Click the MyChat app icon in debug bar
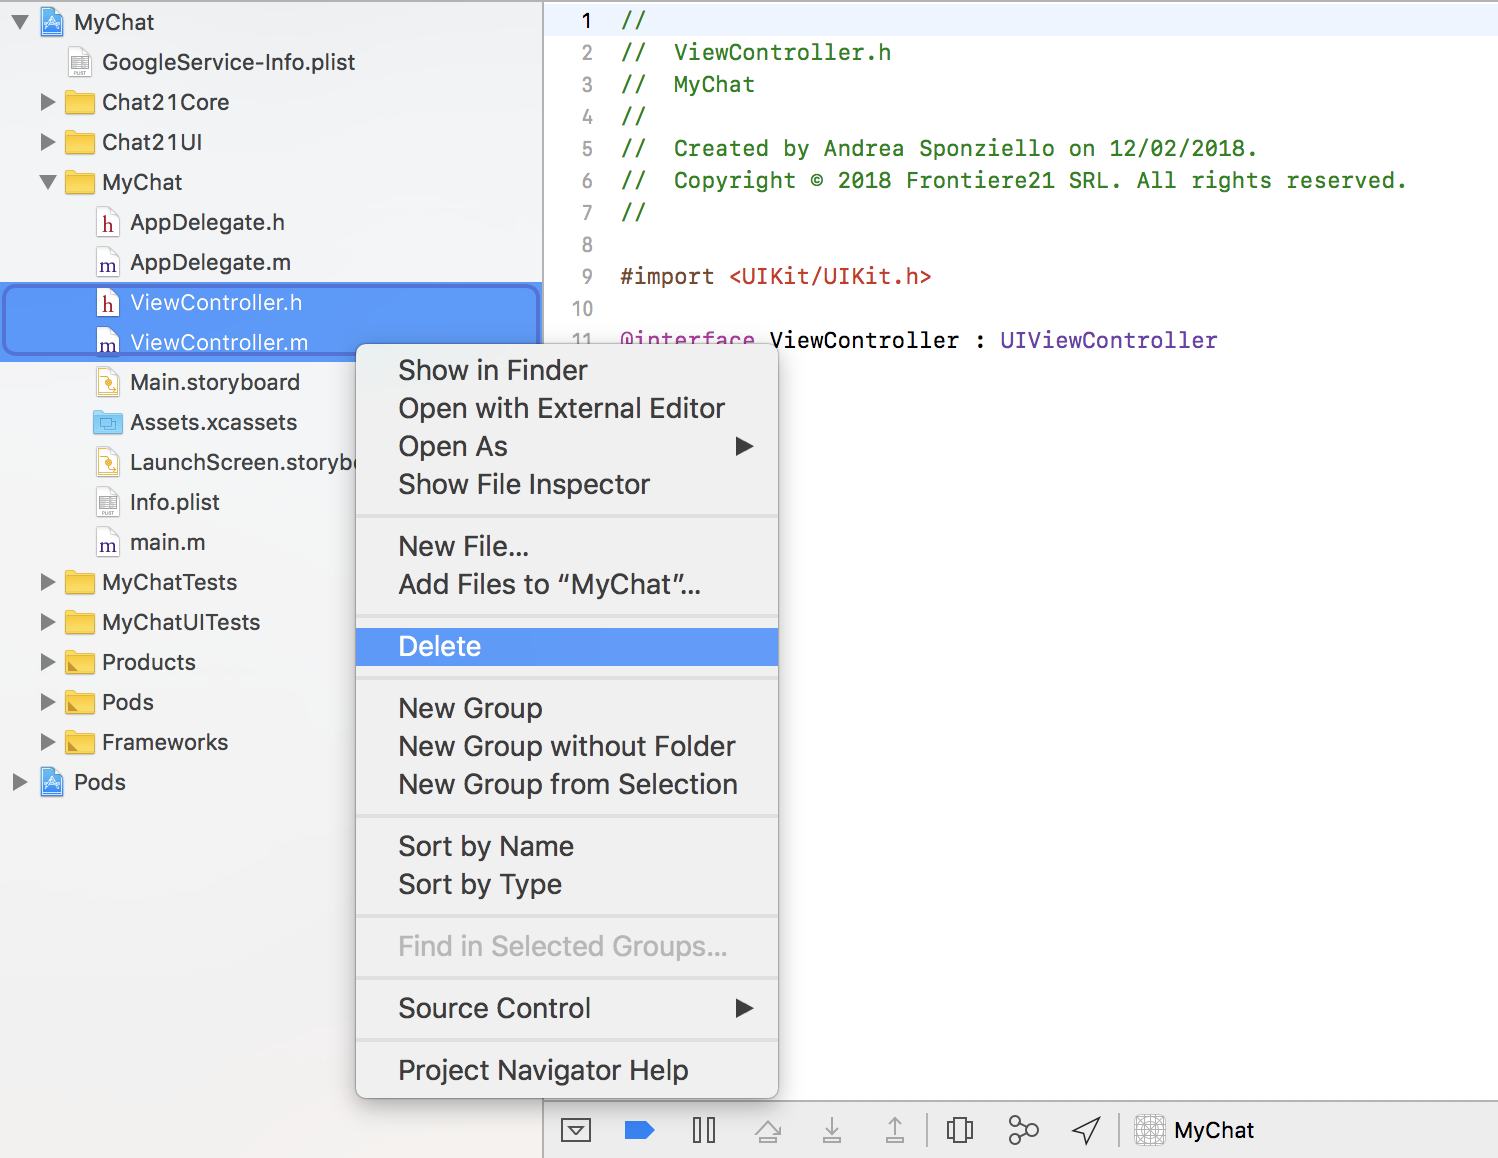The height and width of the screenshot is (1158, 1498). pos(1150,1130)
